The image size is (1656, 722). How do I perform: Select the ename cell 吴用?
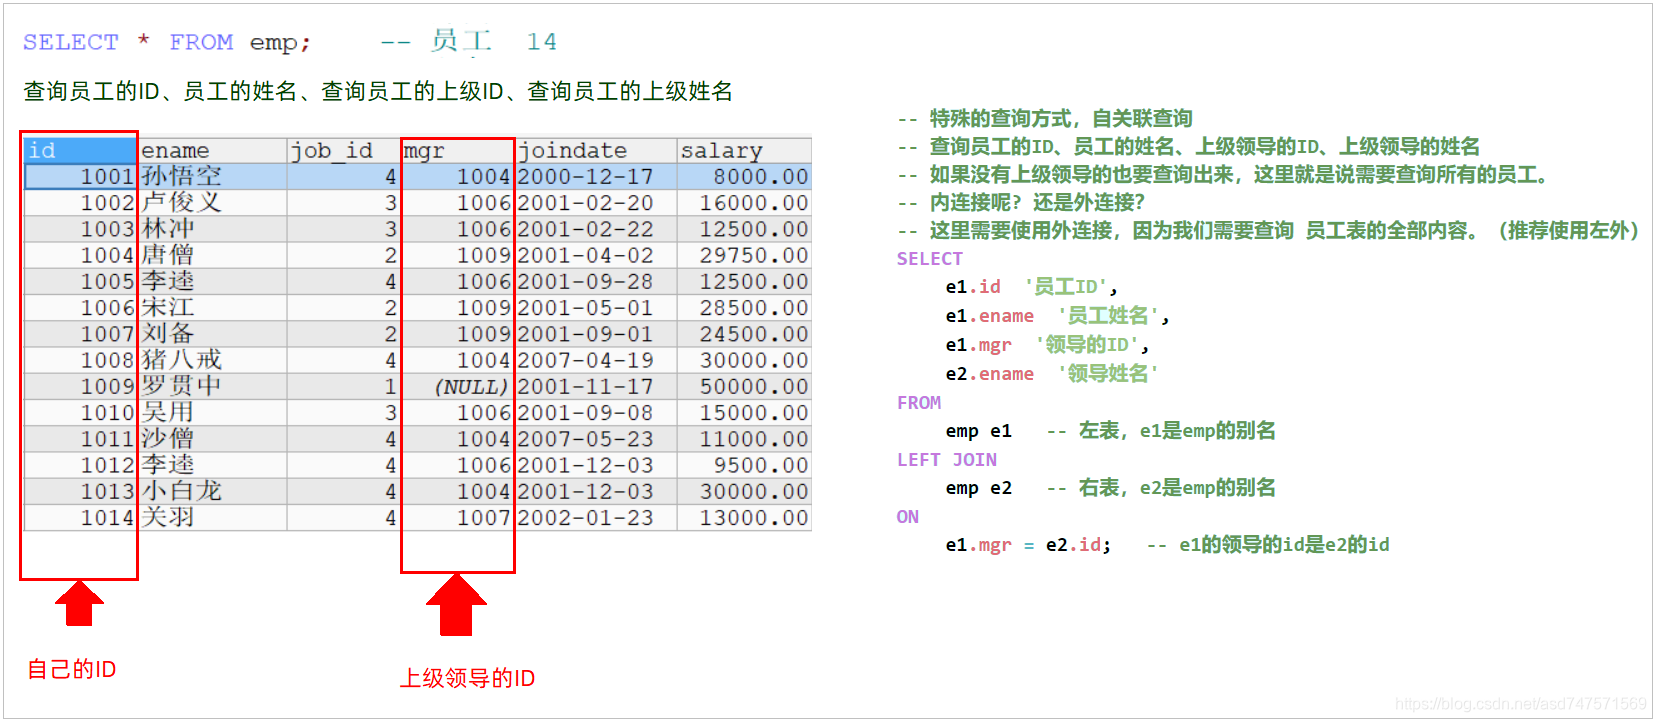[212, 413]
